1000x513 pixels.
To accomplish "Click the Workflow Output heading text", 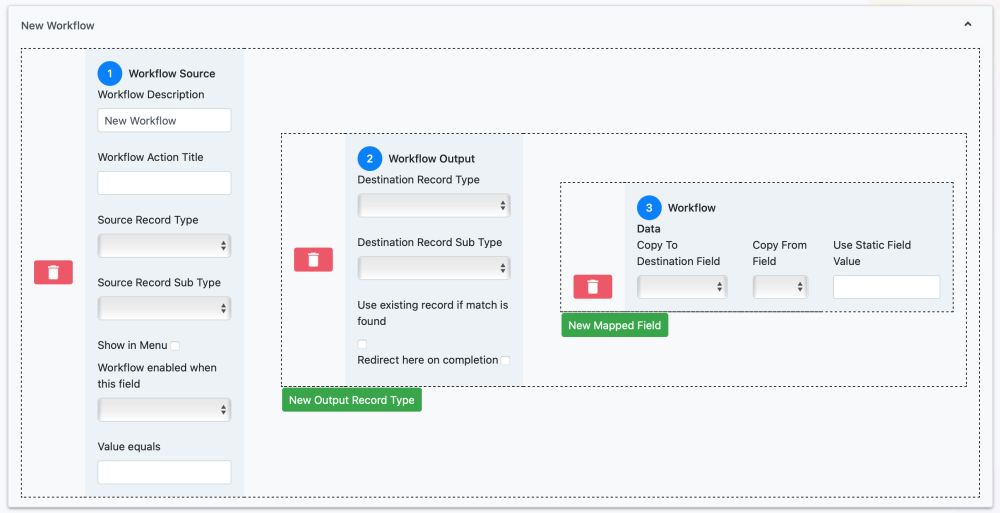I will (432, 158).
